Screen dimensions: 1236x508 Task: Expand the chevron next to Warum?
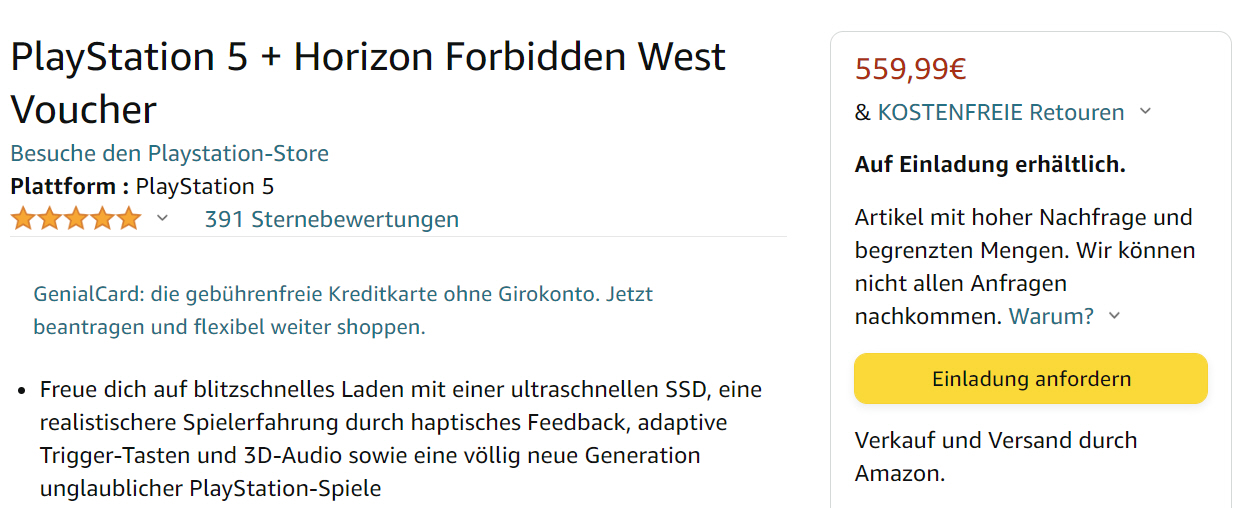click(x=1115, y=316)
